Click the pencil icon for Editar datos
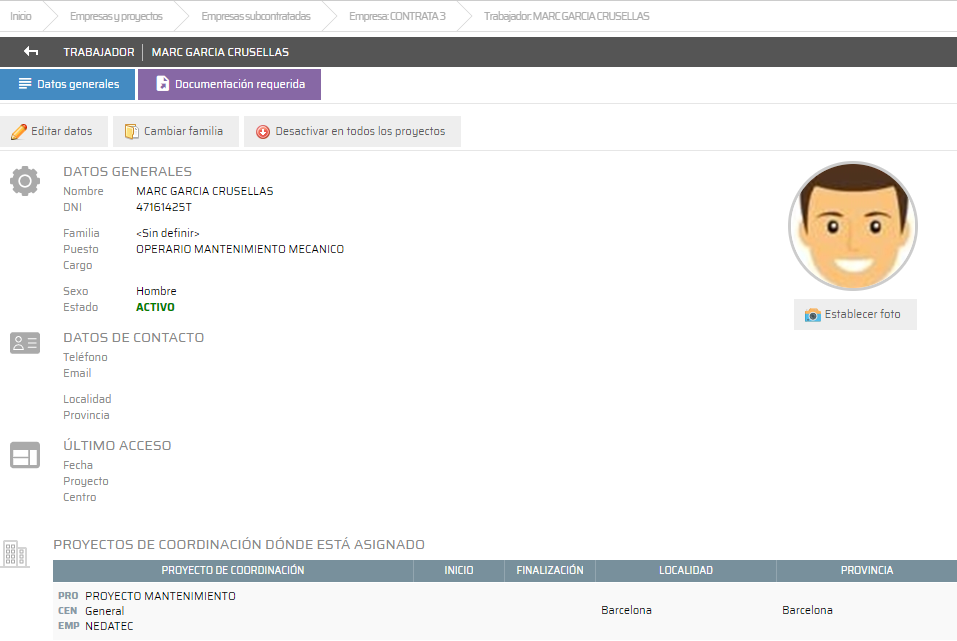The height and width of the screenshot is (641, 957). tap(18, 132)
